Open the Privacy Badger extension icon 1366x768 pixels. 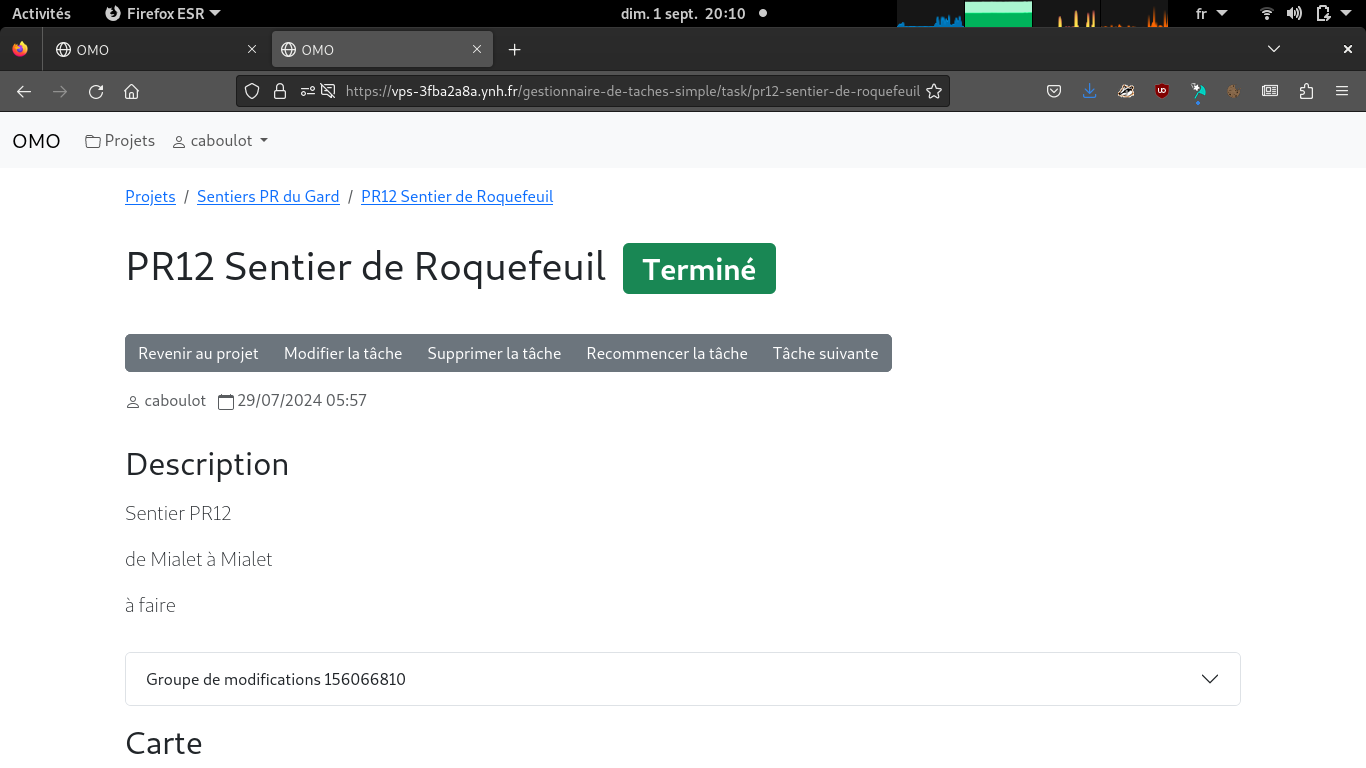(1126, 91)
